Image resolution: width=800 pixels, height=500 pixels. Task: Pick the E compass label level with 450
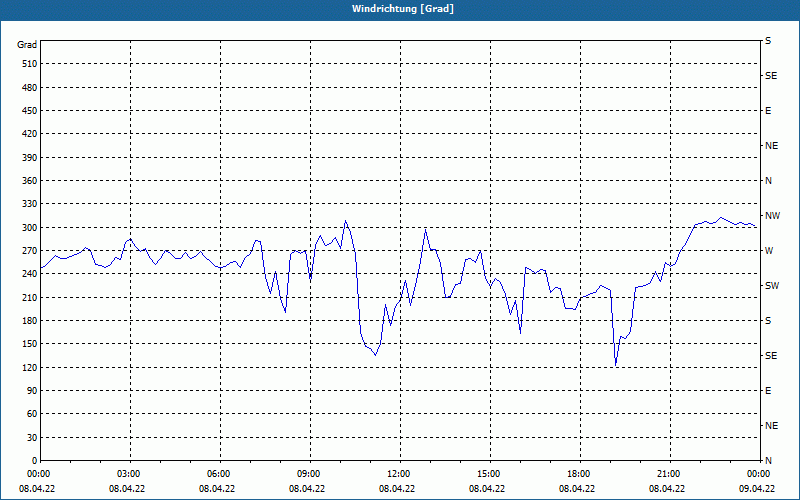coord(768,111)
